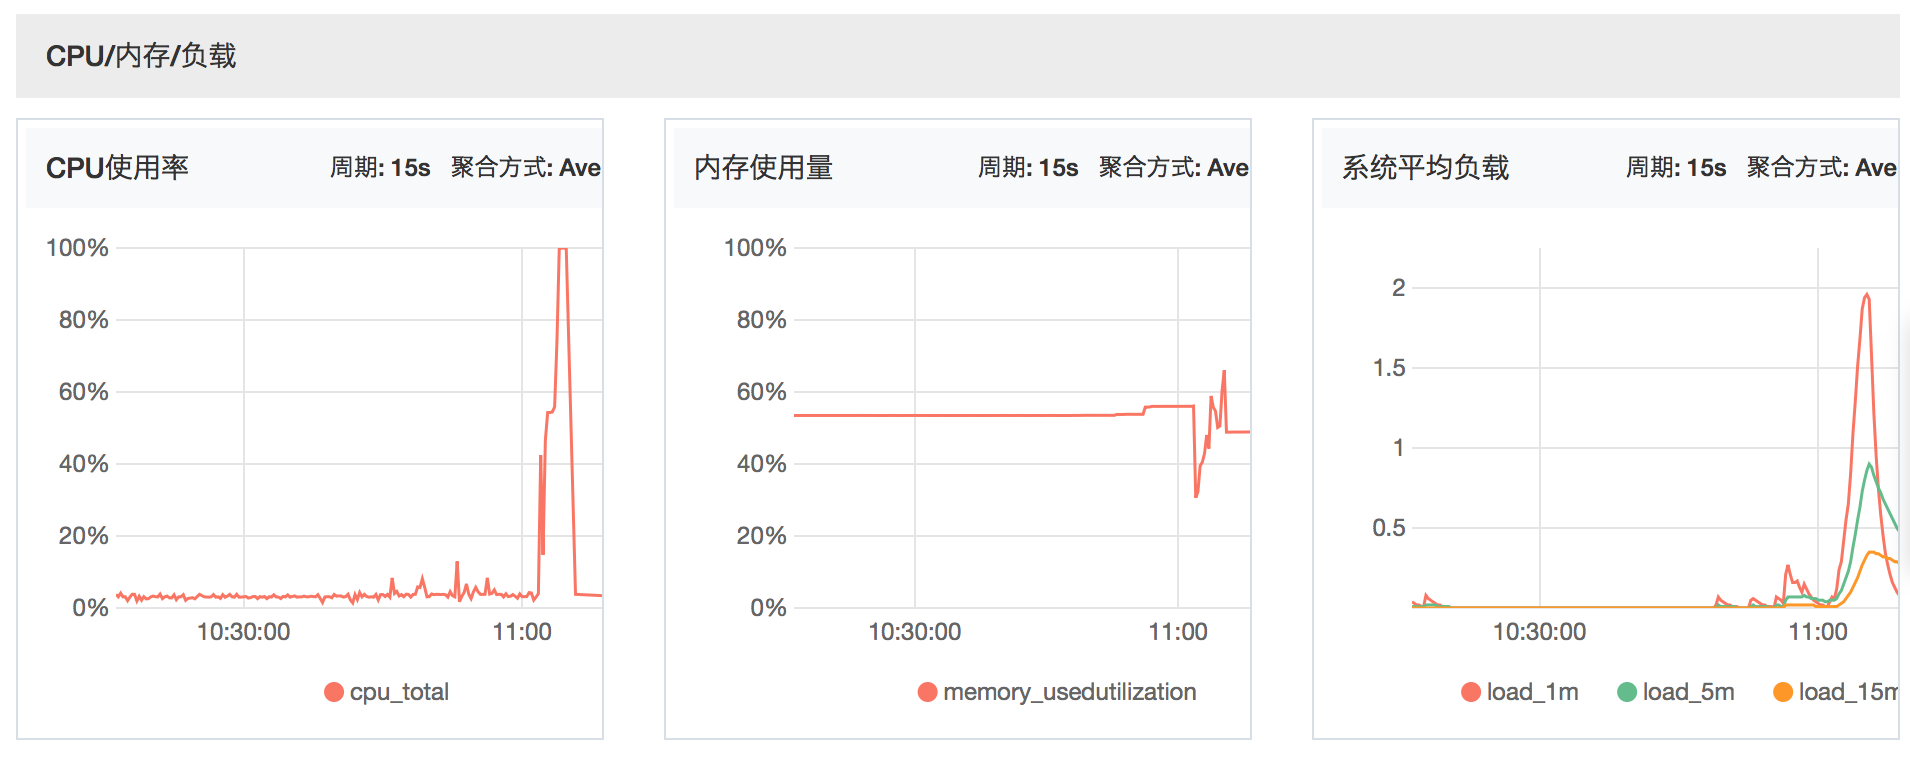This screenshot has height=758, width=1910.
Task: Click 周期: 15s in the CPU panel
Action: 380,167
